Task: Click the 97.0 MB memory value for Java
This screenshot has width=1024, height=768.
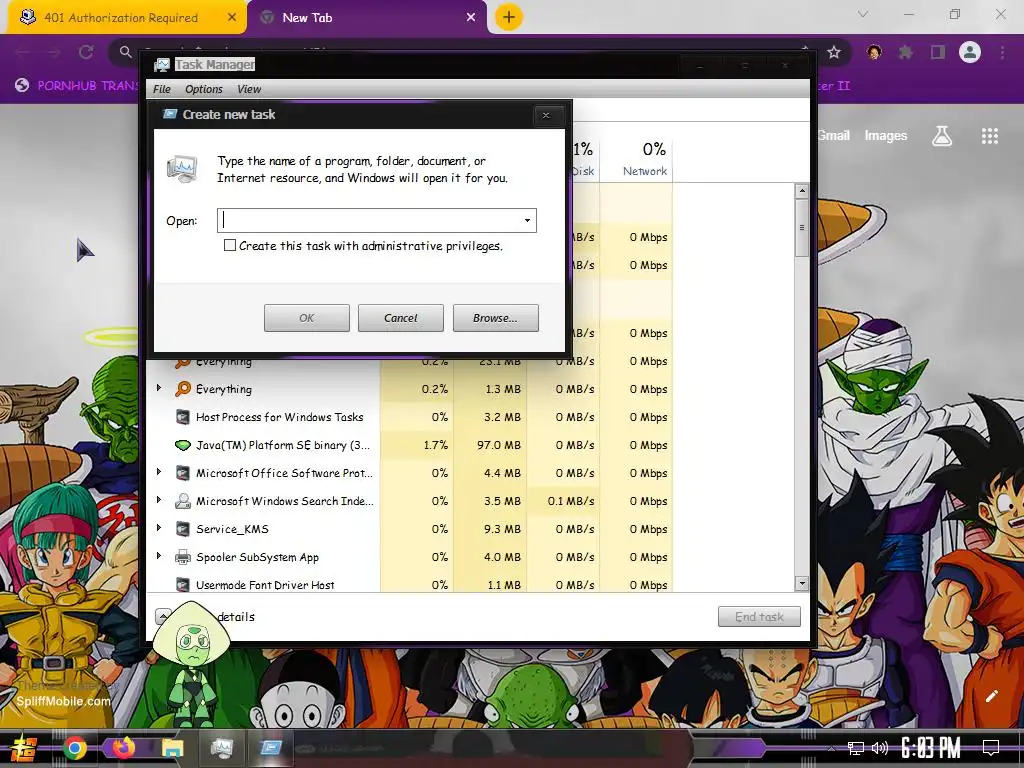Action: pyautogui.click(x=499, y=445)
